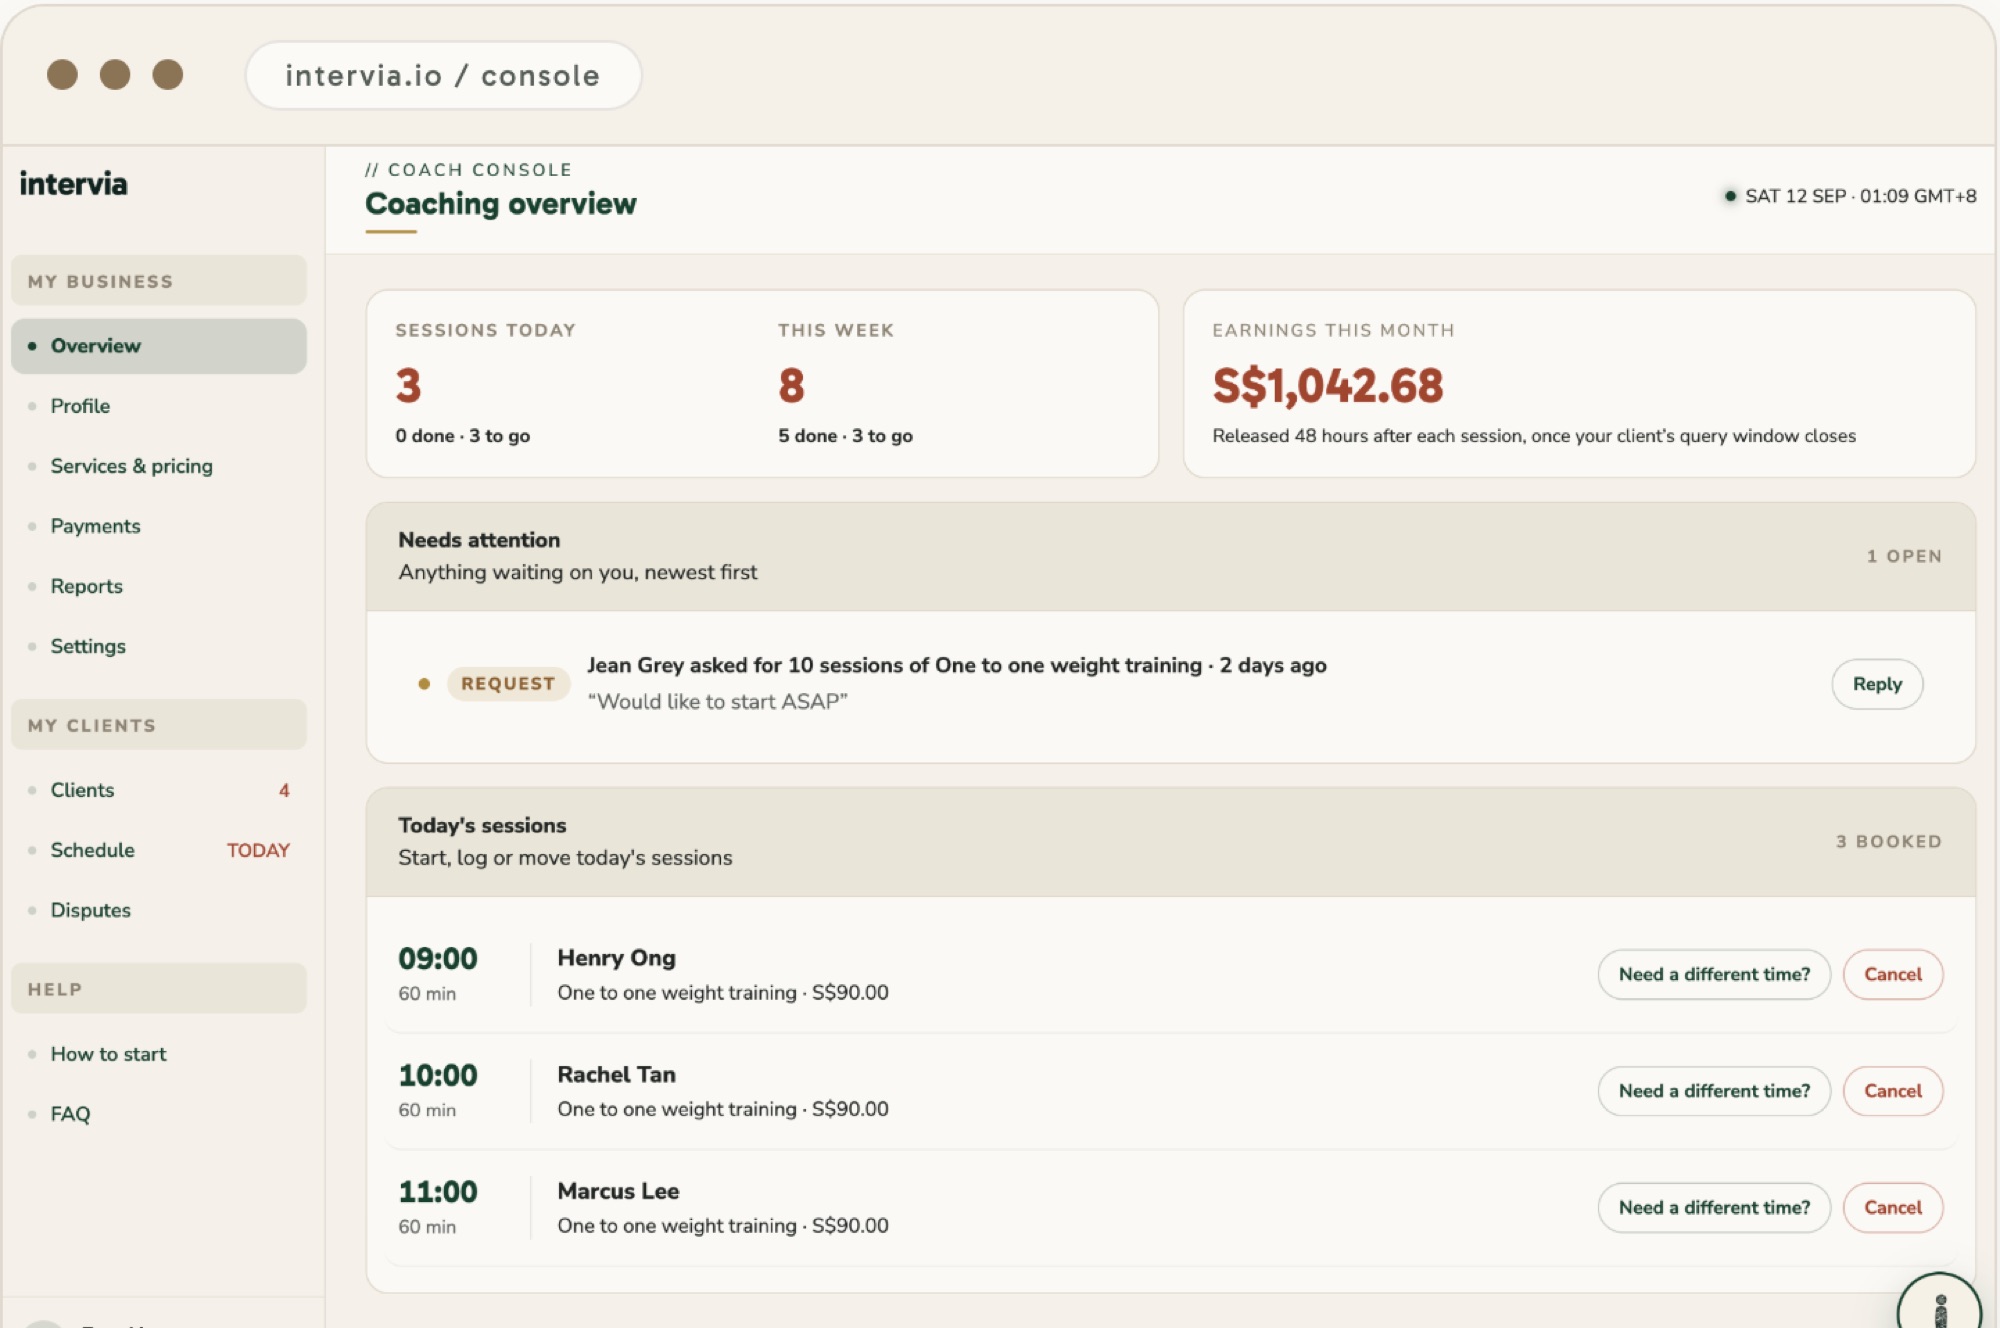Click the intervia.io / console address bar

coord(443,75)
